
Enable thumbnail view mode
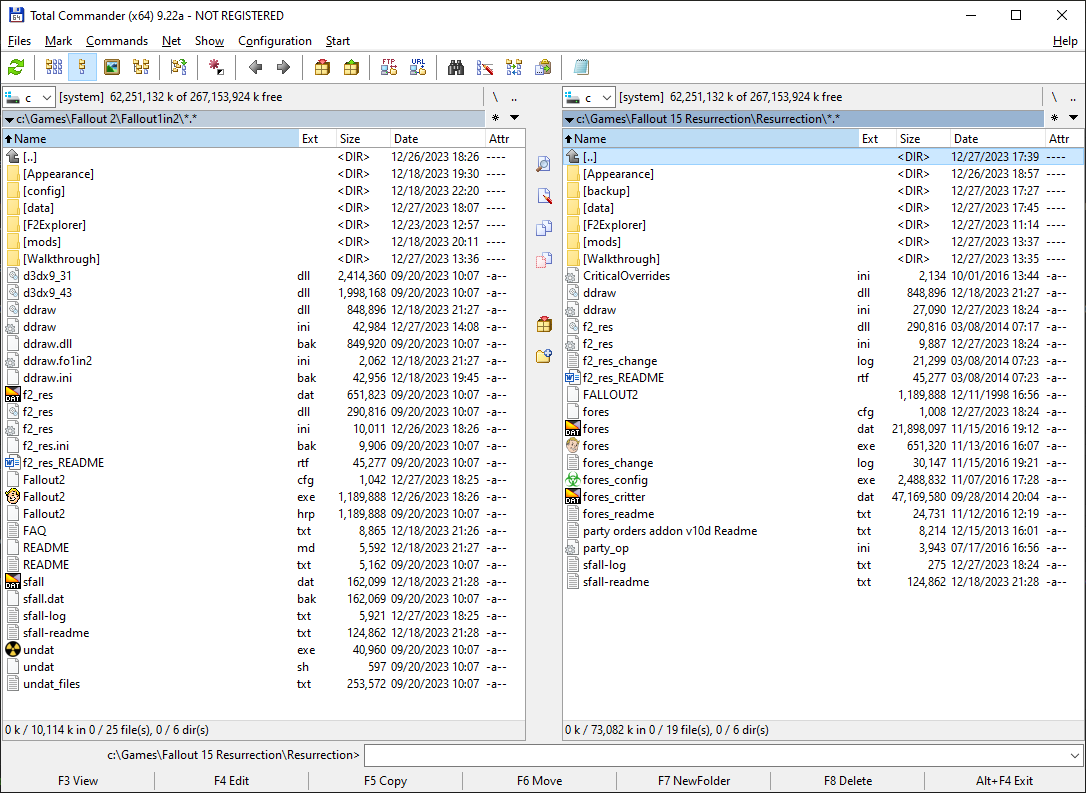(x=112, y=67)
